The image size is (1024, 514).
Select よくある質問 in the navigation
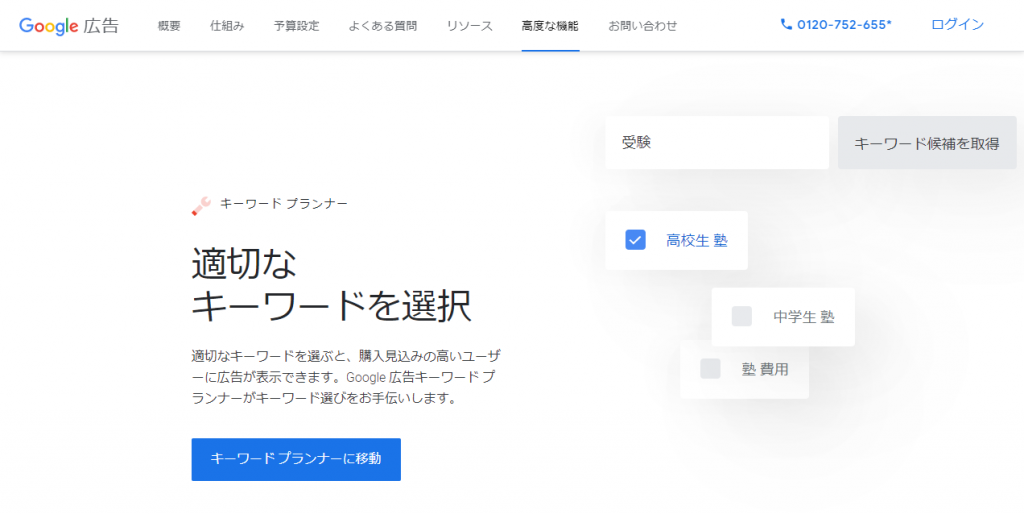pos(383,26)
